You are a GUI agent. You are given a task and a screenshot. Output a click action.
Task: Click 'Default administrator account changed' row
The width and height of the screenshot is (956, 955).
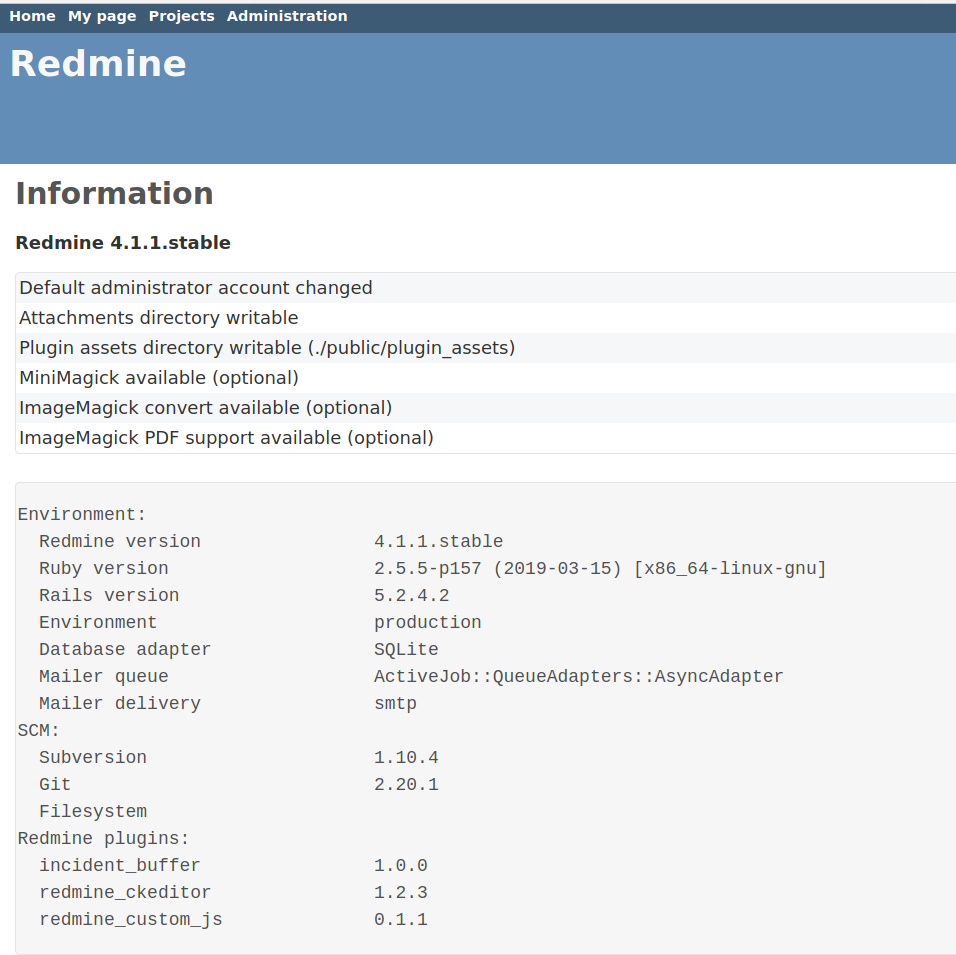(x=486, y=288)
